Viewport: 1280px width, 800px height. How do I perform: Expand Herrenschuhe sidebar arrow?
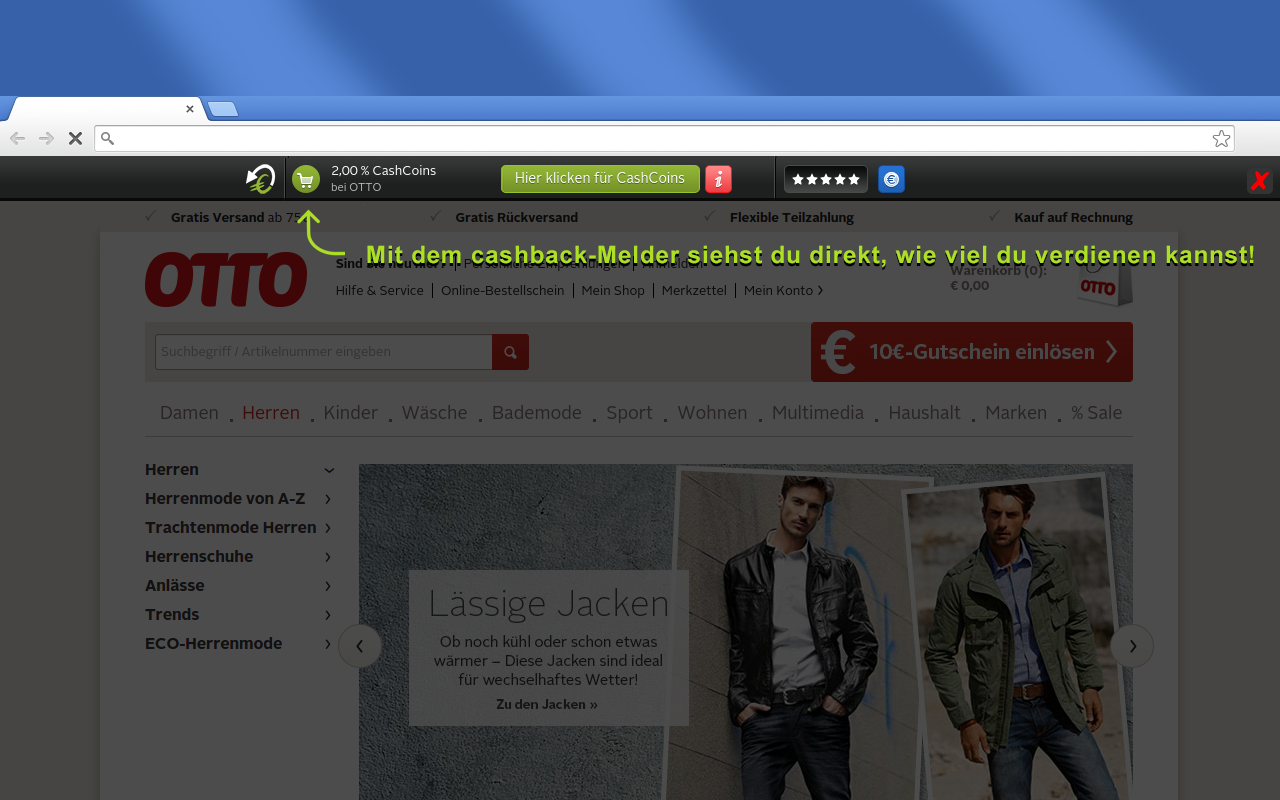[328, 557]
